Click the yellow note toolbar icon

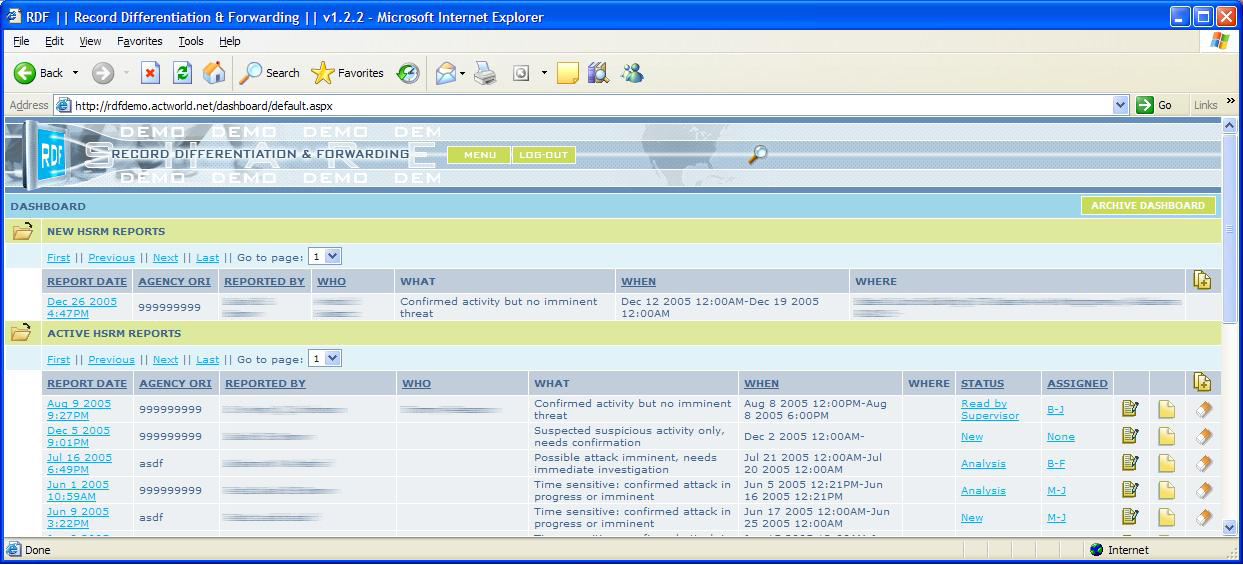click(x=567, y=73)
